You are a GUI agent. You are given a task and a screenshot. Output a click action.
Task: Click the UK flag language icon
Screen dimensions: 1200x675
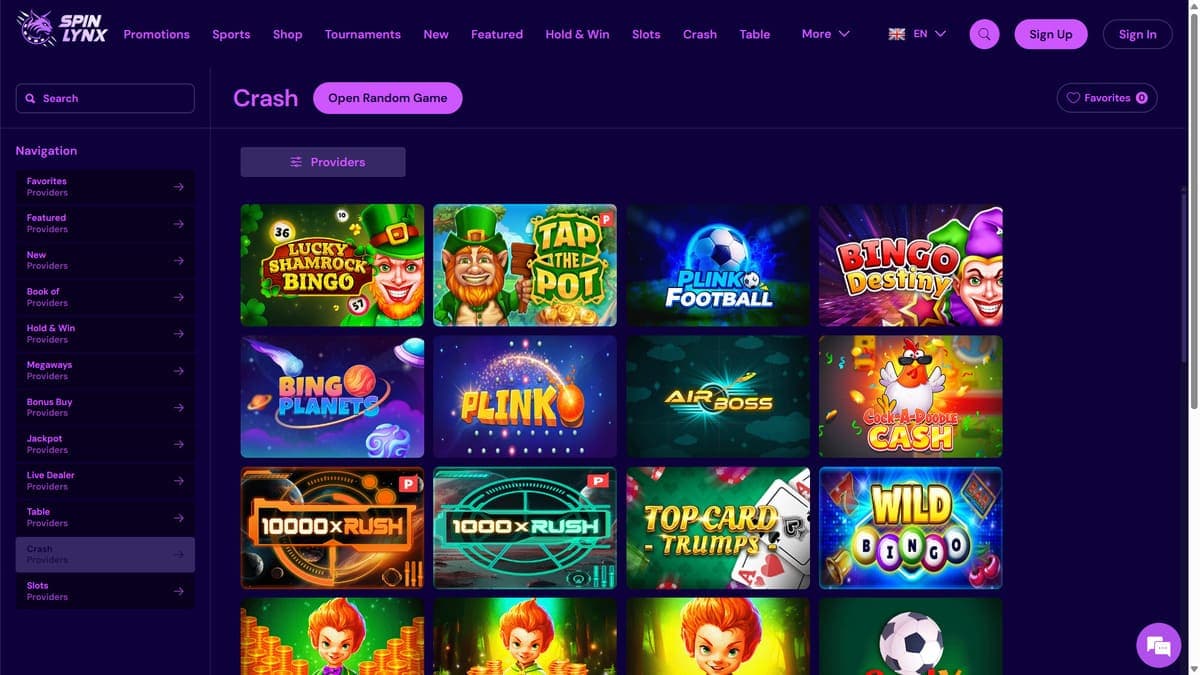click(897, 34)
